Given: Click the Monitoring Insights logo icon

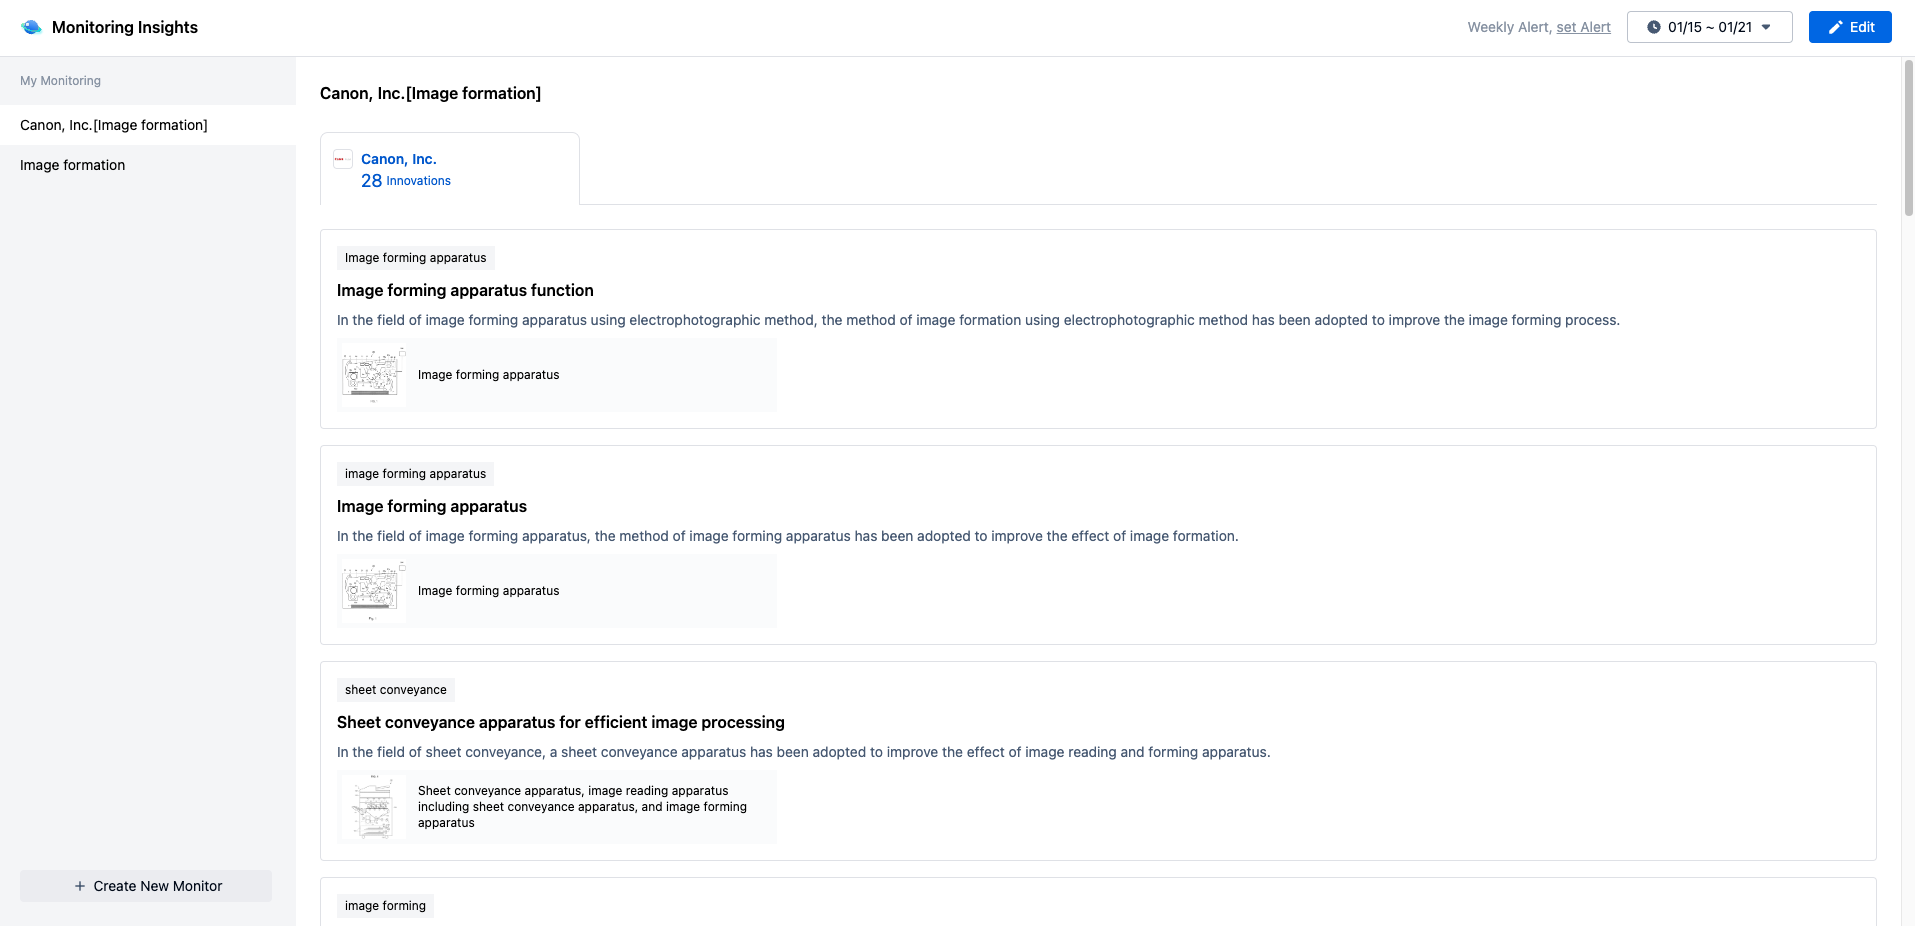Looking at the screenshot, I should click(x=31, y=27).
